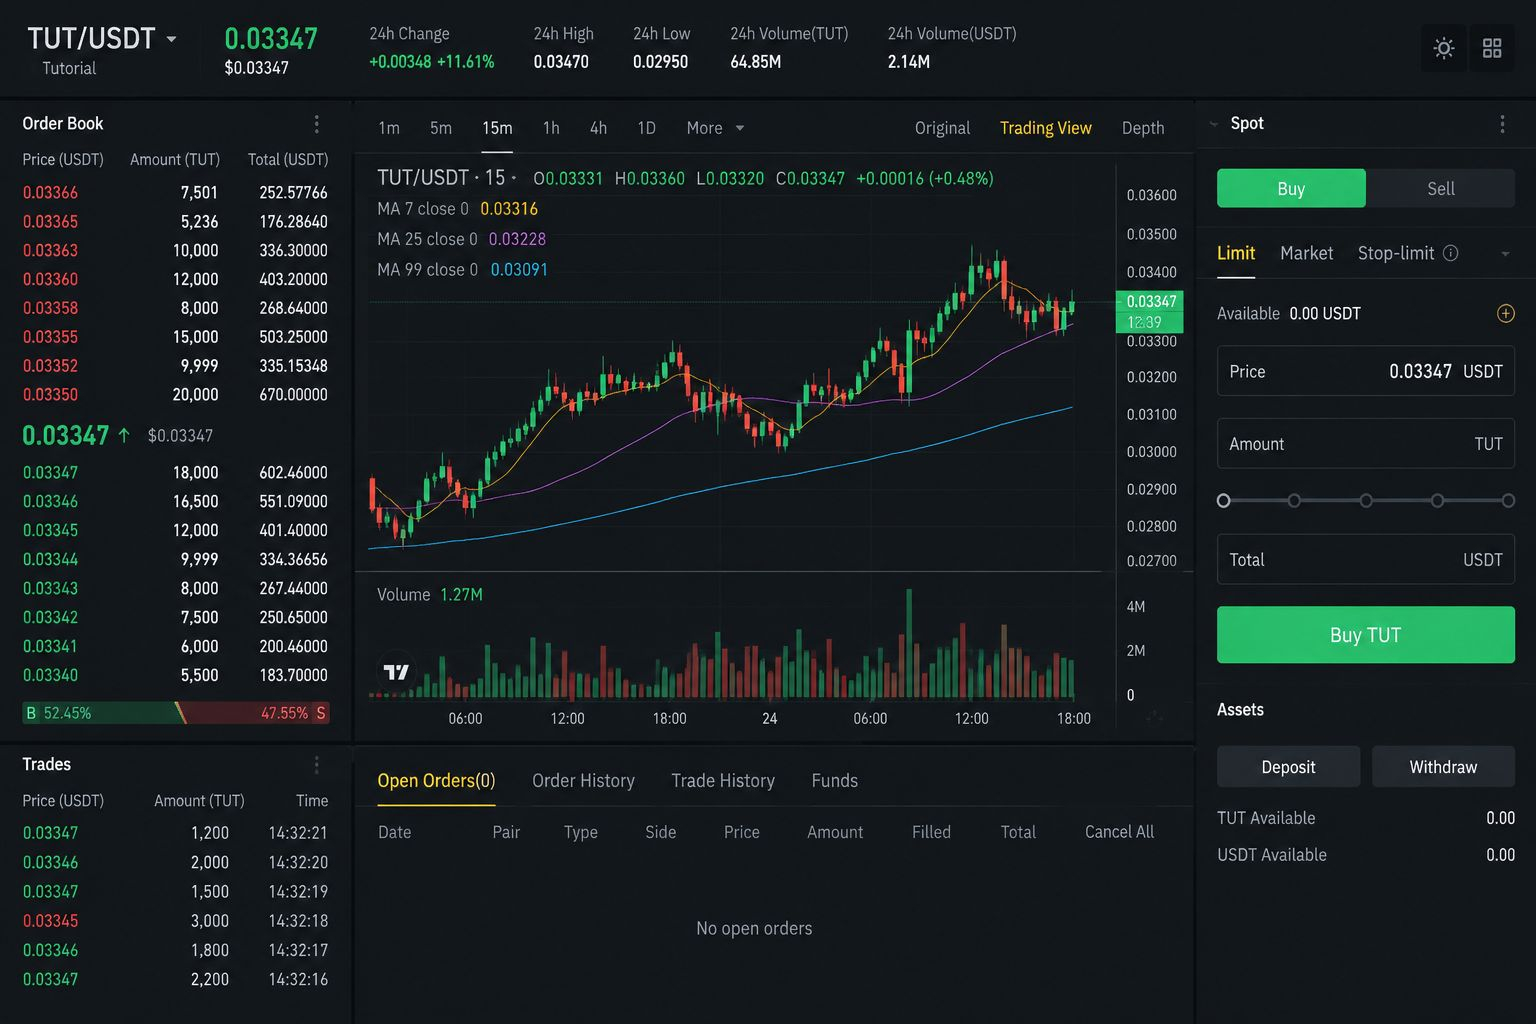Click the Deposit button
The width and height of the screenshot is (1536, 1024).
1288,767
